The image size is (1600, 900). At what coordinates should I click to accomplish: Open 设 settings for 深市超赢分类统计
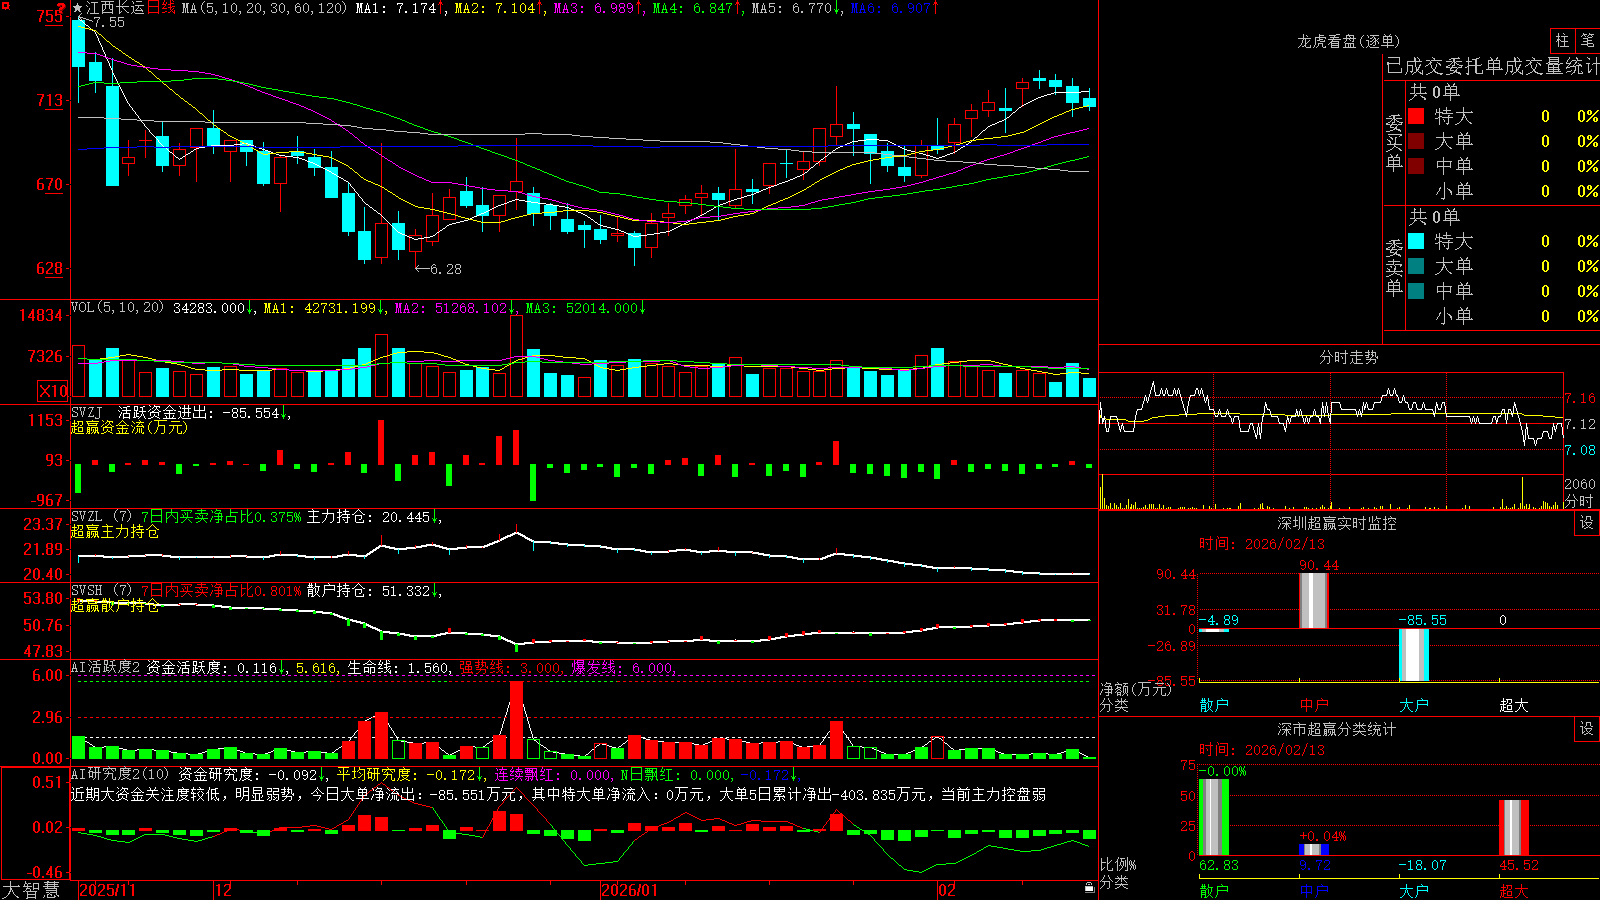(1587, 729)
